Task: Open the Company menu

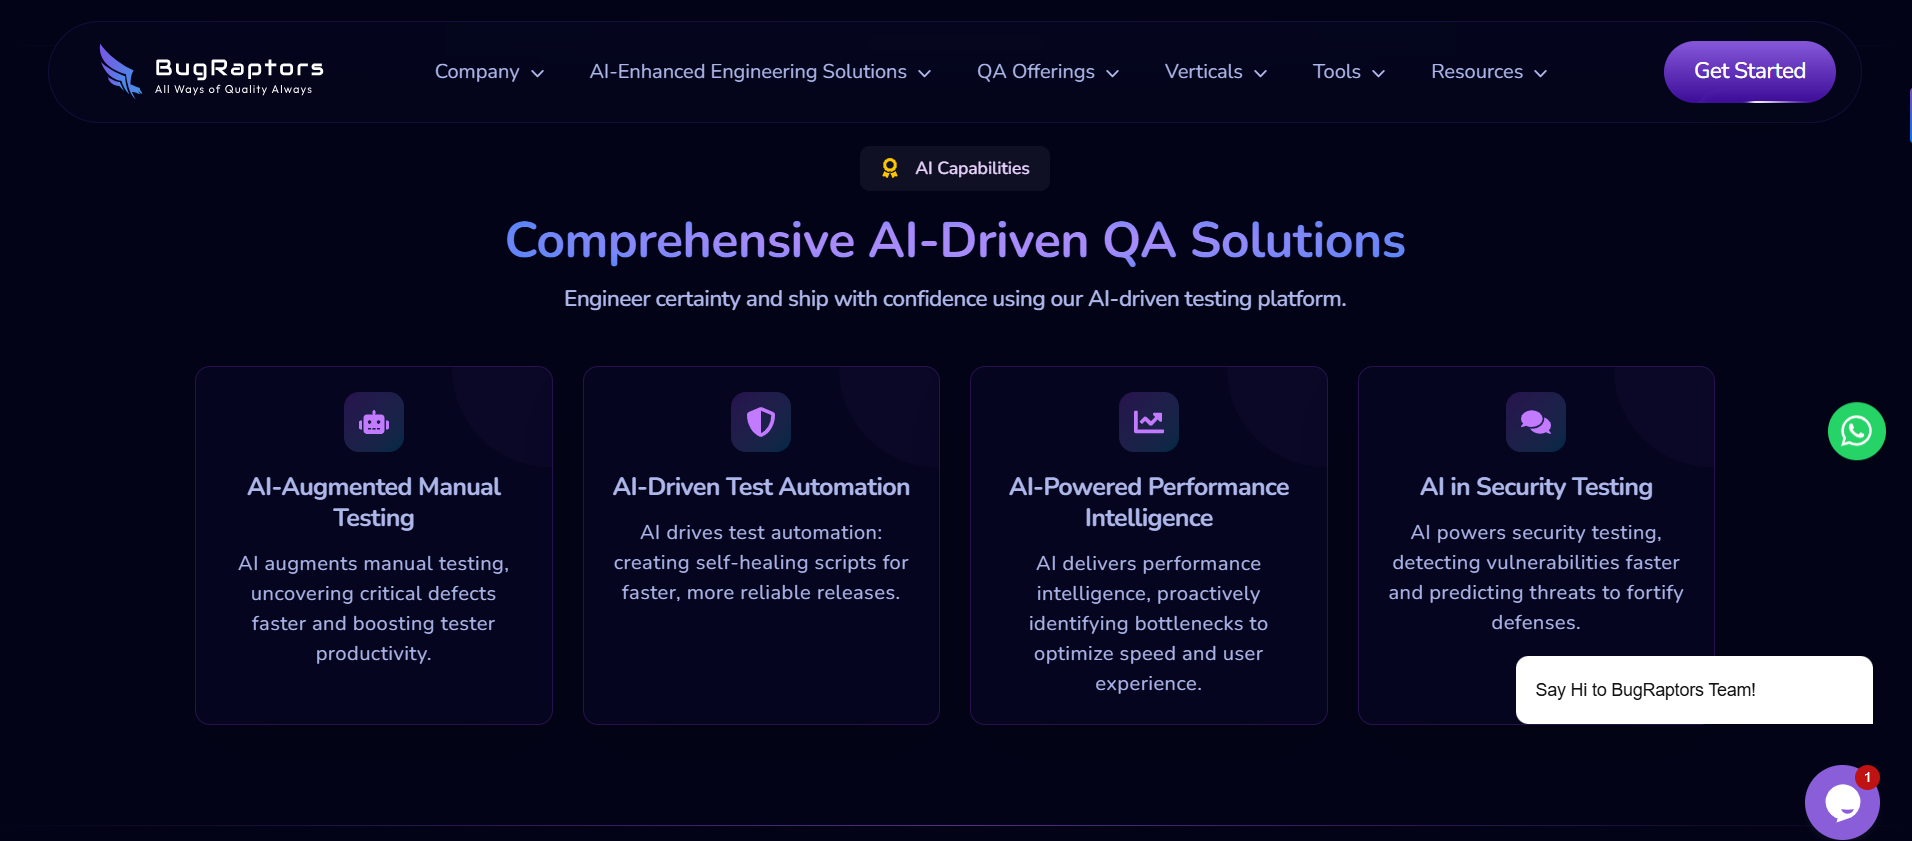Action: coord(477,72)
